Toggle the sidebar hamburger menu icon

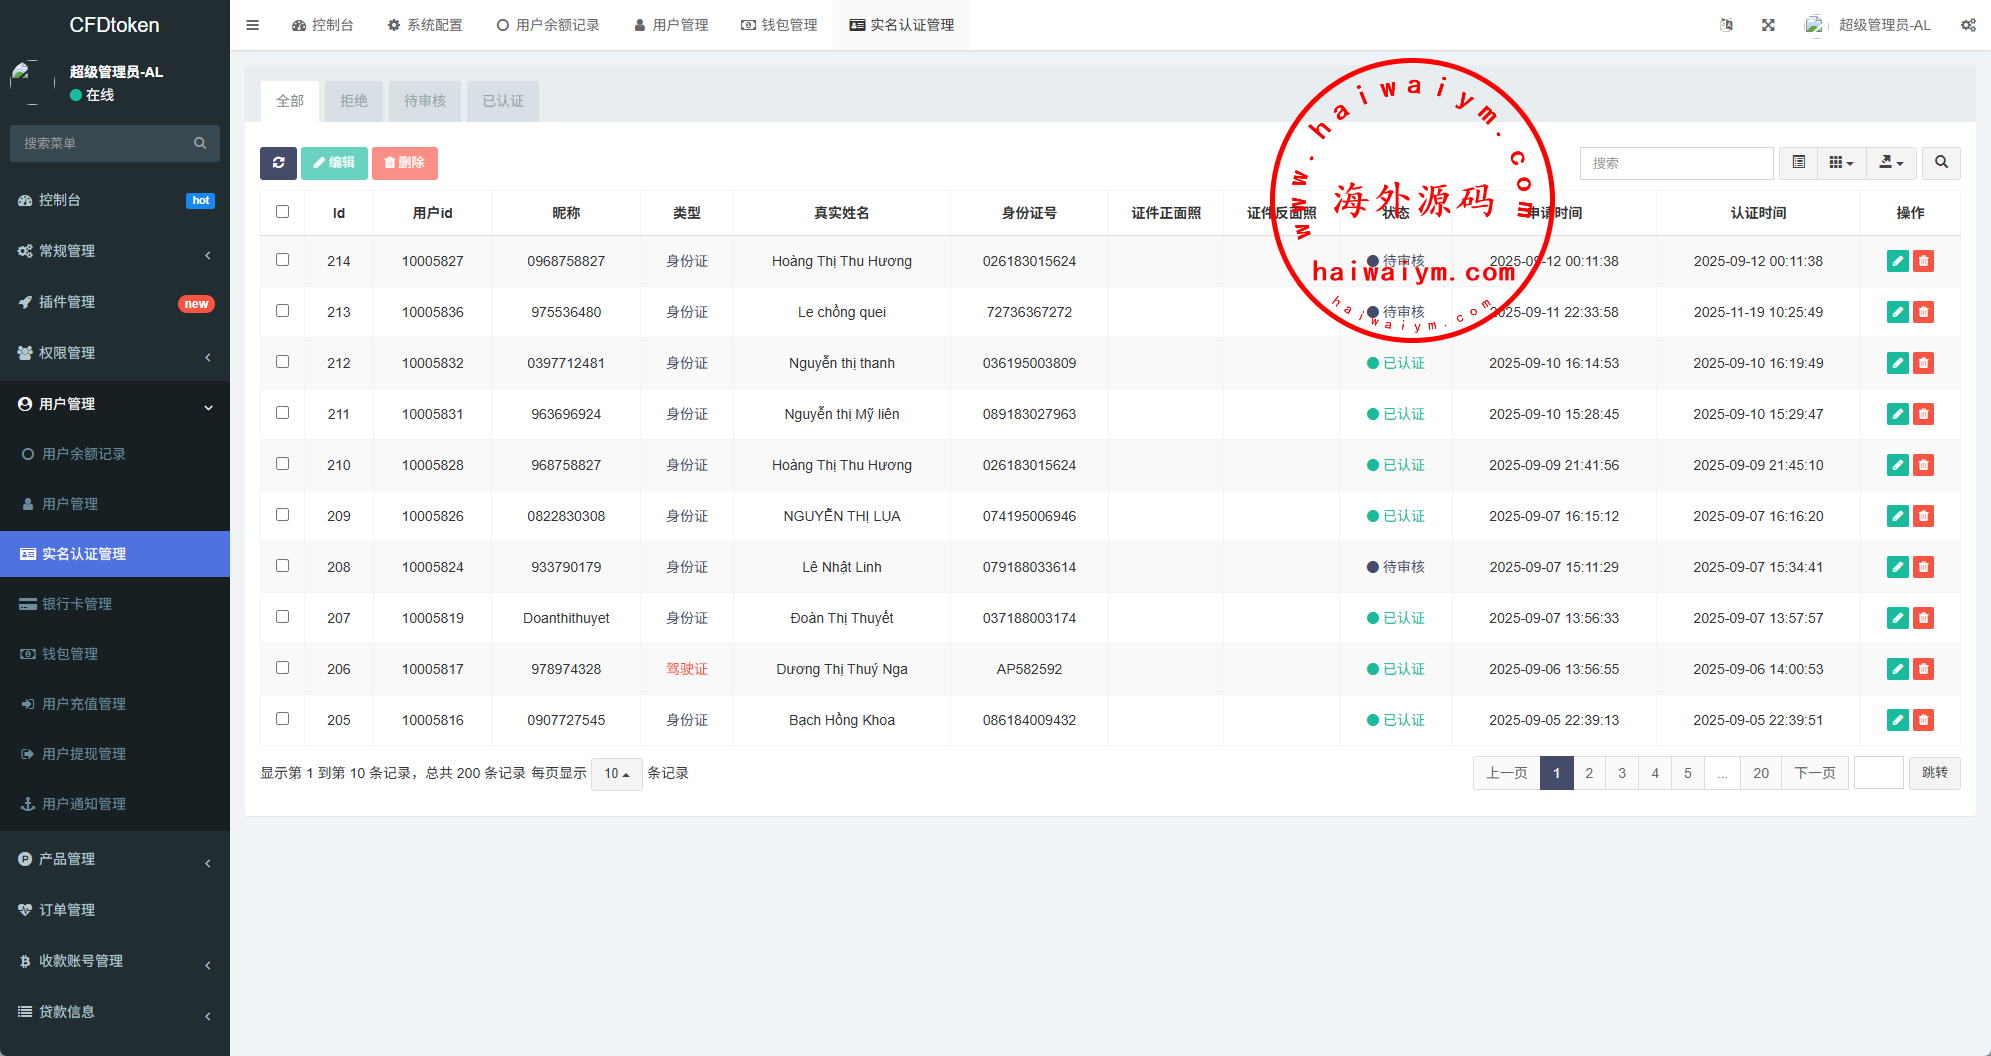253,25
